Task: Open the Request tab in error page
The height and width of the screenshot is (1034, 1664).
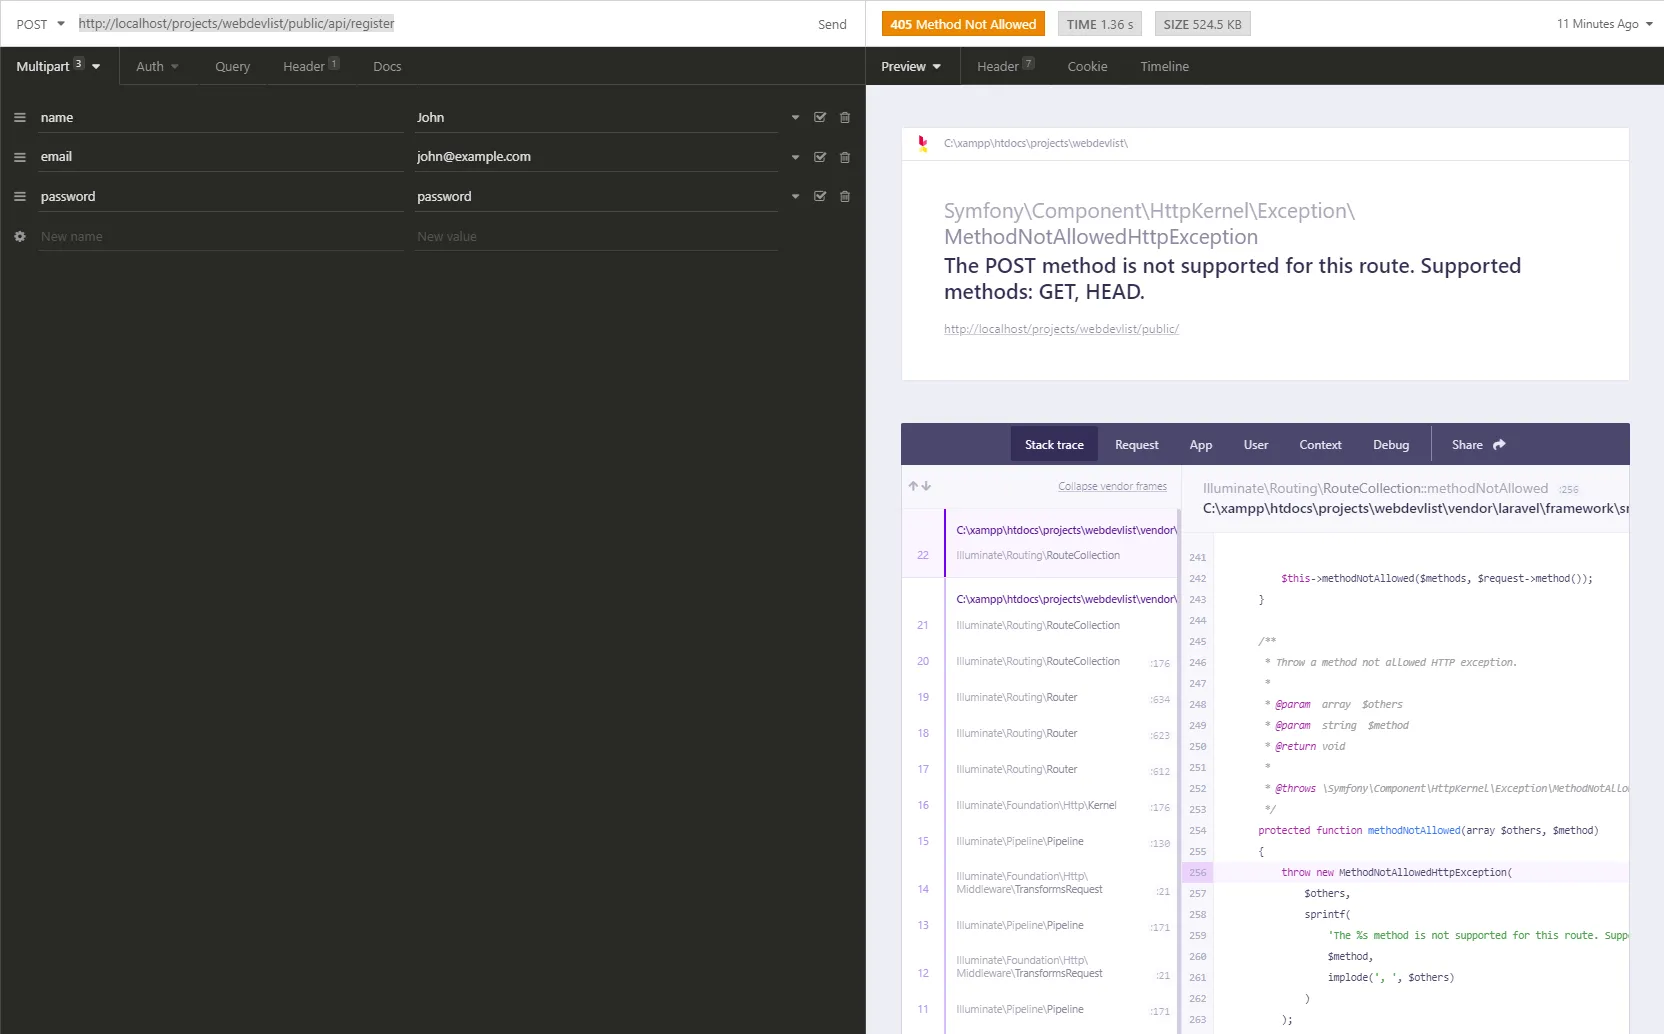Action: (1137, 445)
